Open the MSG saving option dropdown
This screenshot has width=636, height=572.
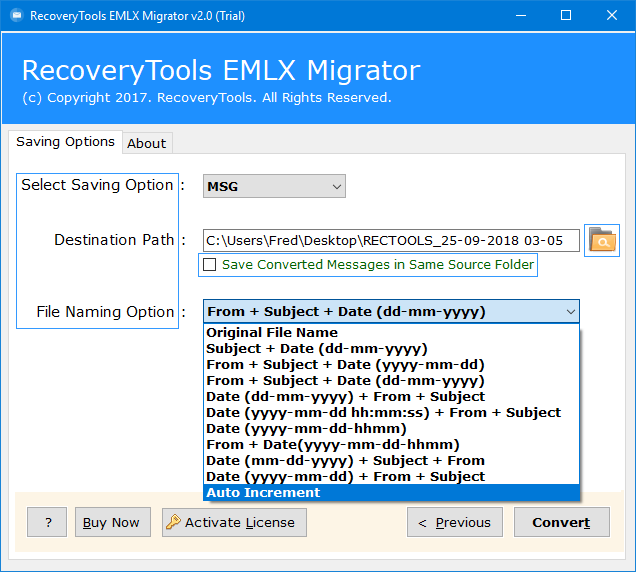pyautogui.click(x=274, y=186)
